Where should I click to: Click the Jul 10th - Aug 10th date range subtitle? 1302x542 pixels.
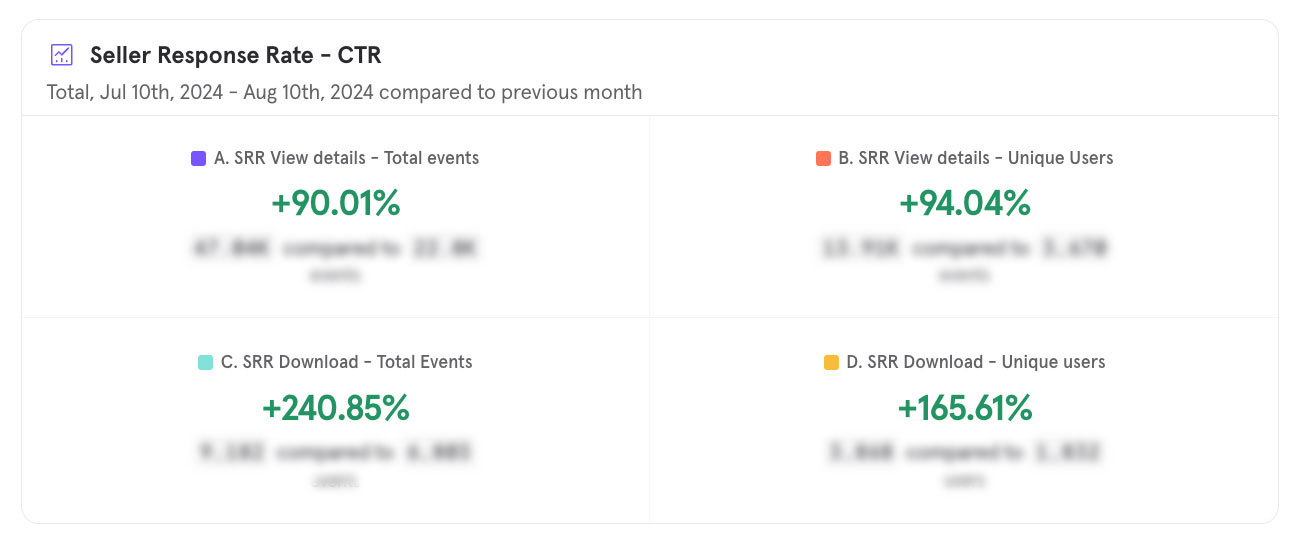click(344, 92)
